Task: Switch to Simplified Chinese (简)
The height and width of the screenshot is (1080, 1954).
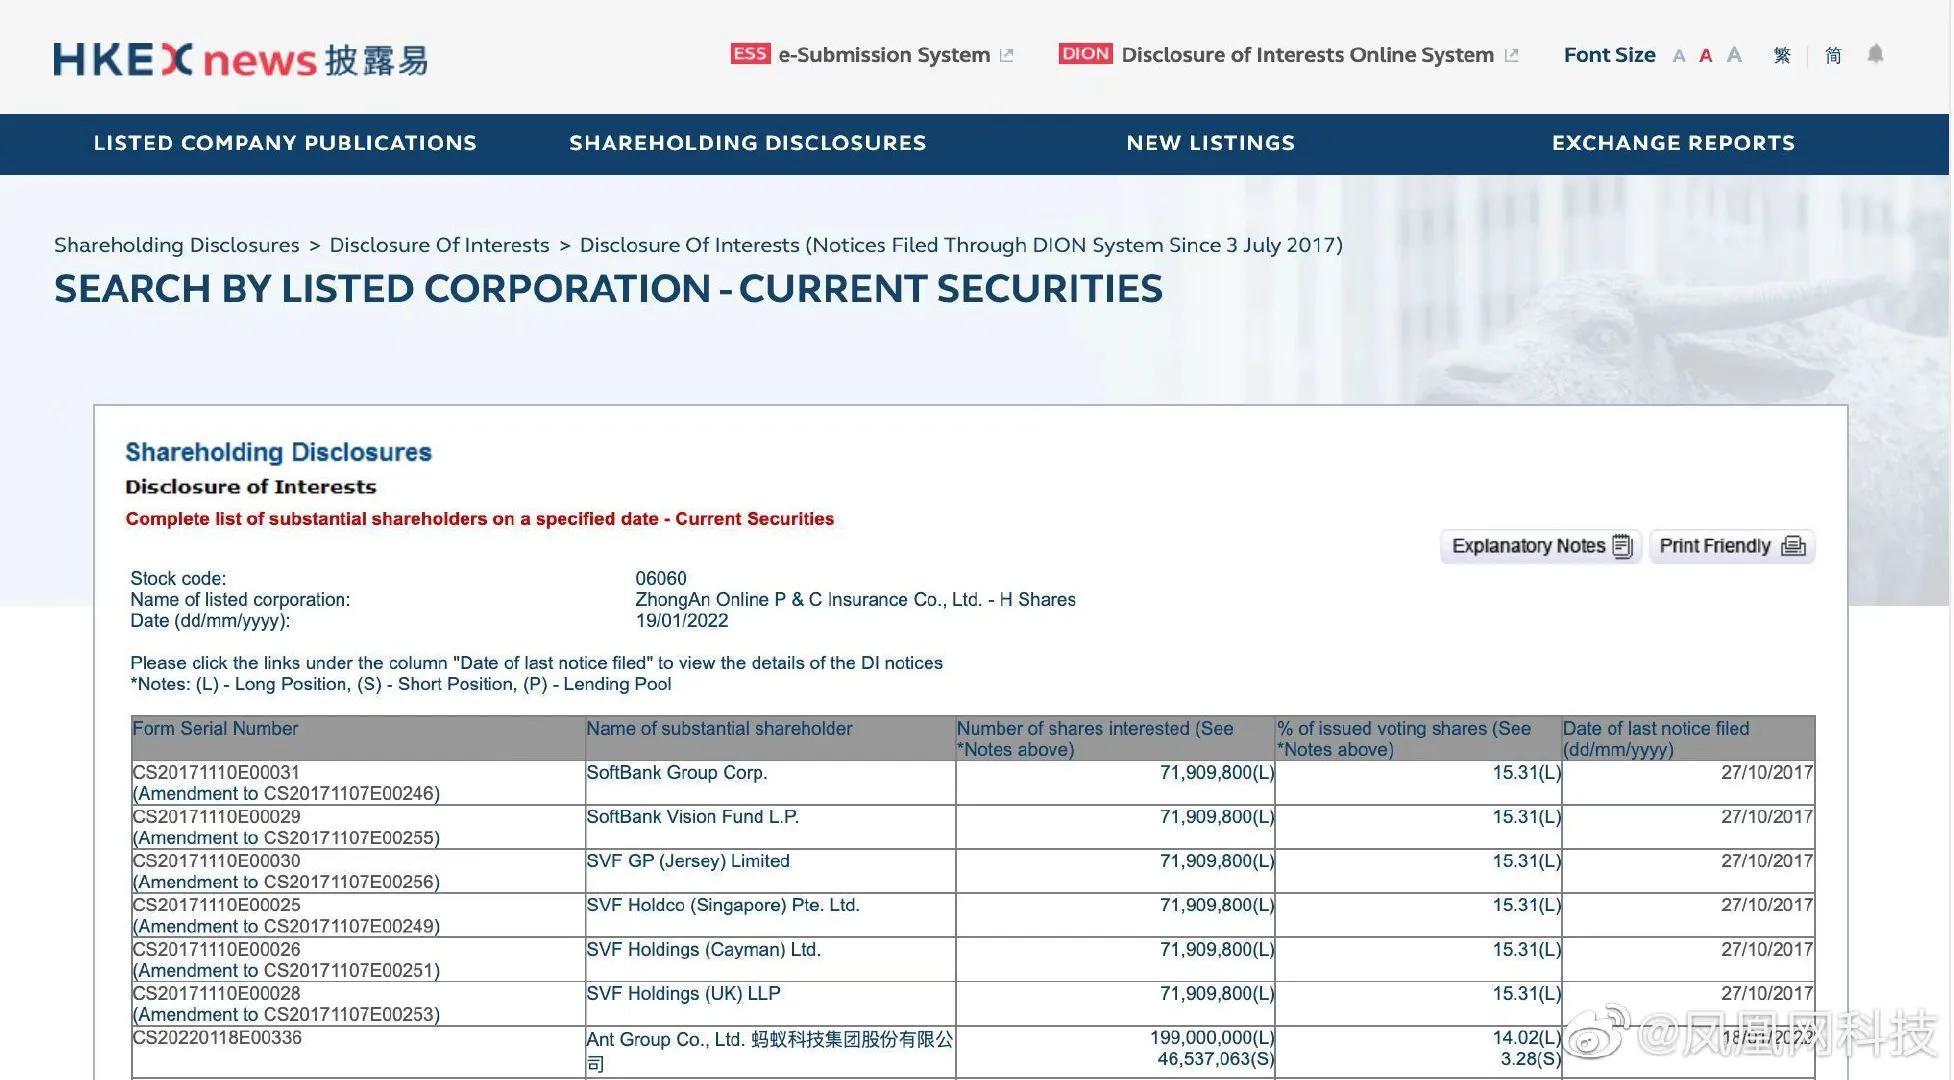Action: pyautogui.click(x=1833, y=55)
